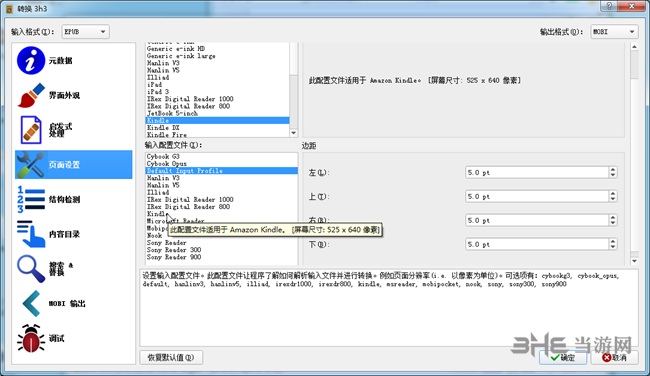Select Sony Reader 900 input profile
This screenshot has width=650, height=376.
[x=221, y=257]
